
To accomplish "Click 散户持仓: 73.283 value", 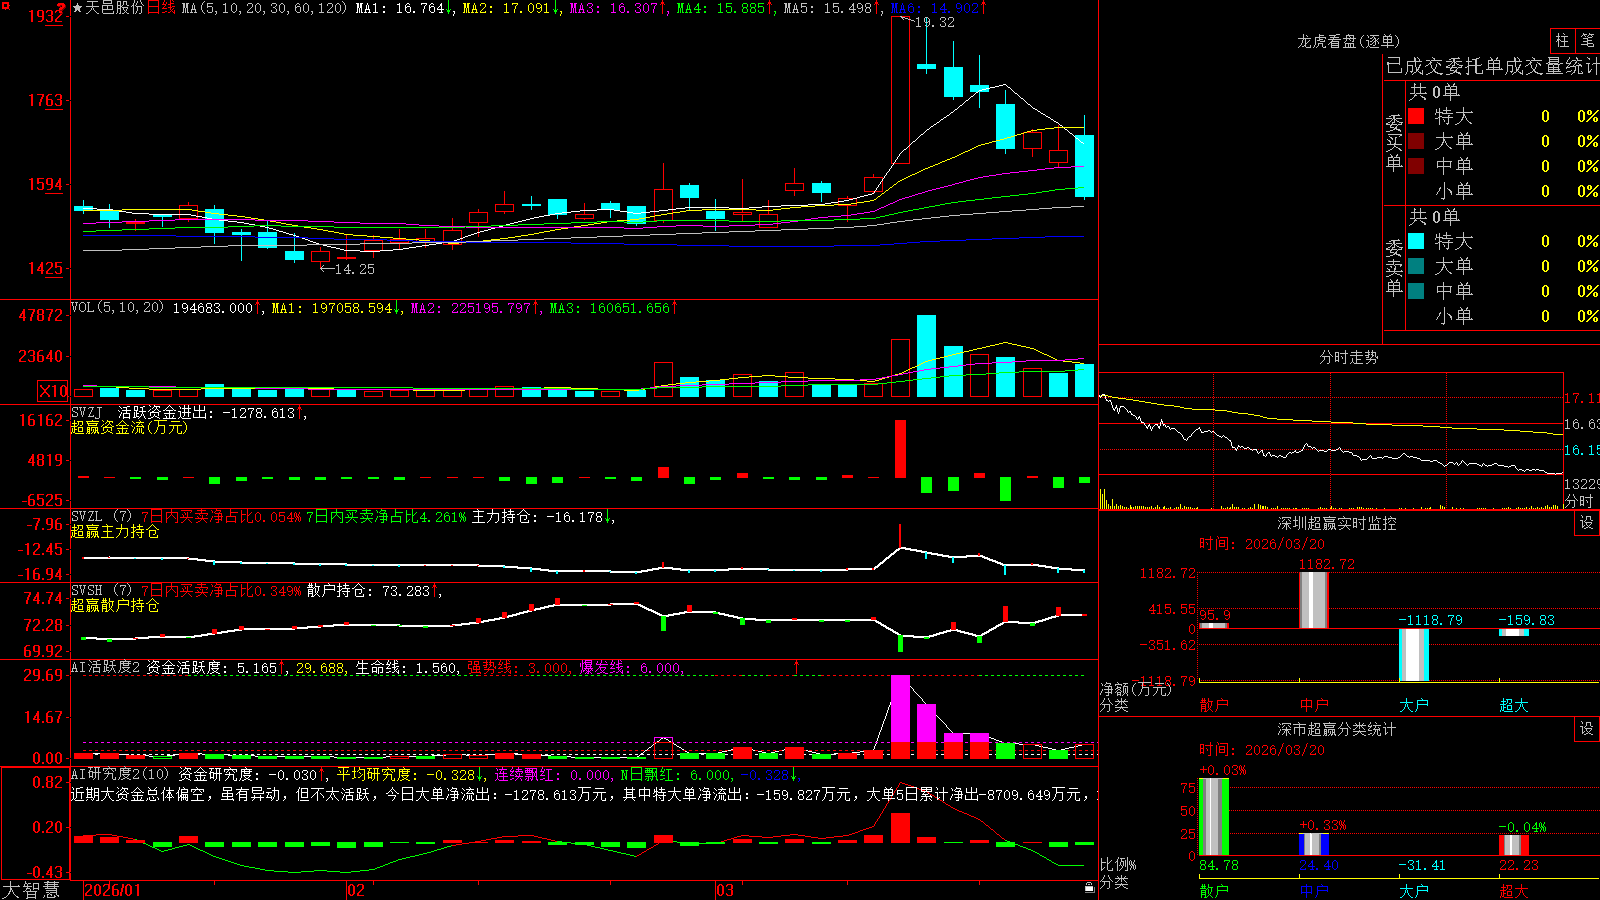I will [x=373, y=590].
